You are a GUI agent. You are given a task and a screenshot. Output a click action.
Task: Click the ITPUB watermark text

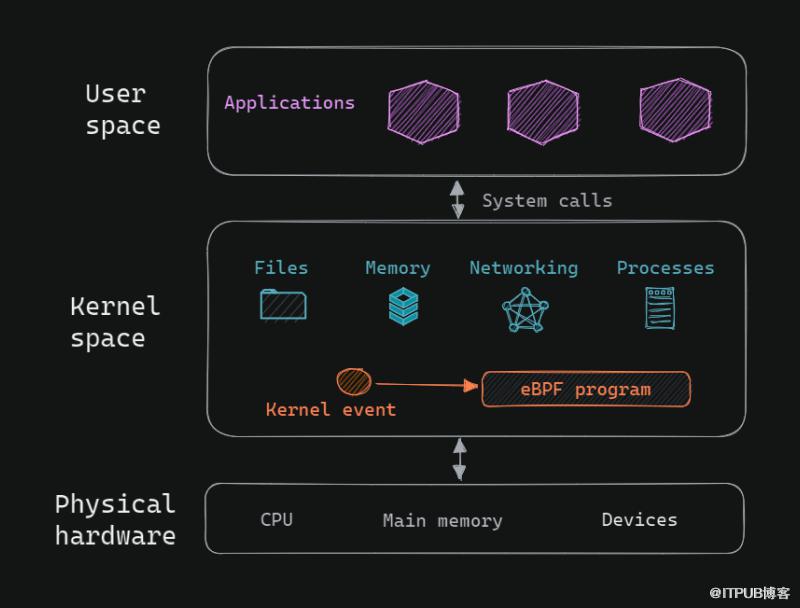tap(749, 593)
